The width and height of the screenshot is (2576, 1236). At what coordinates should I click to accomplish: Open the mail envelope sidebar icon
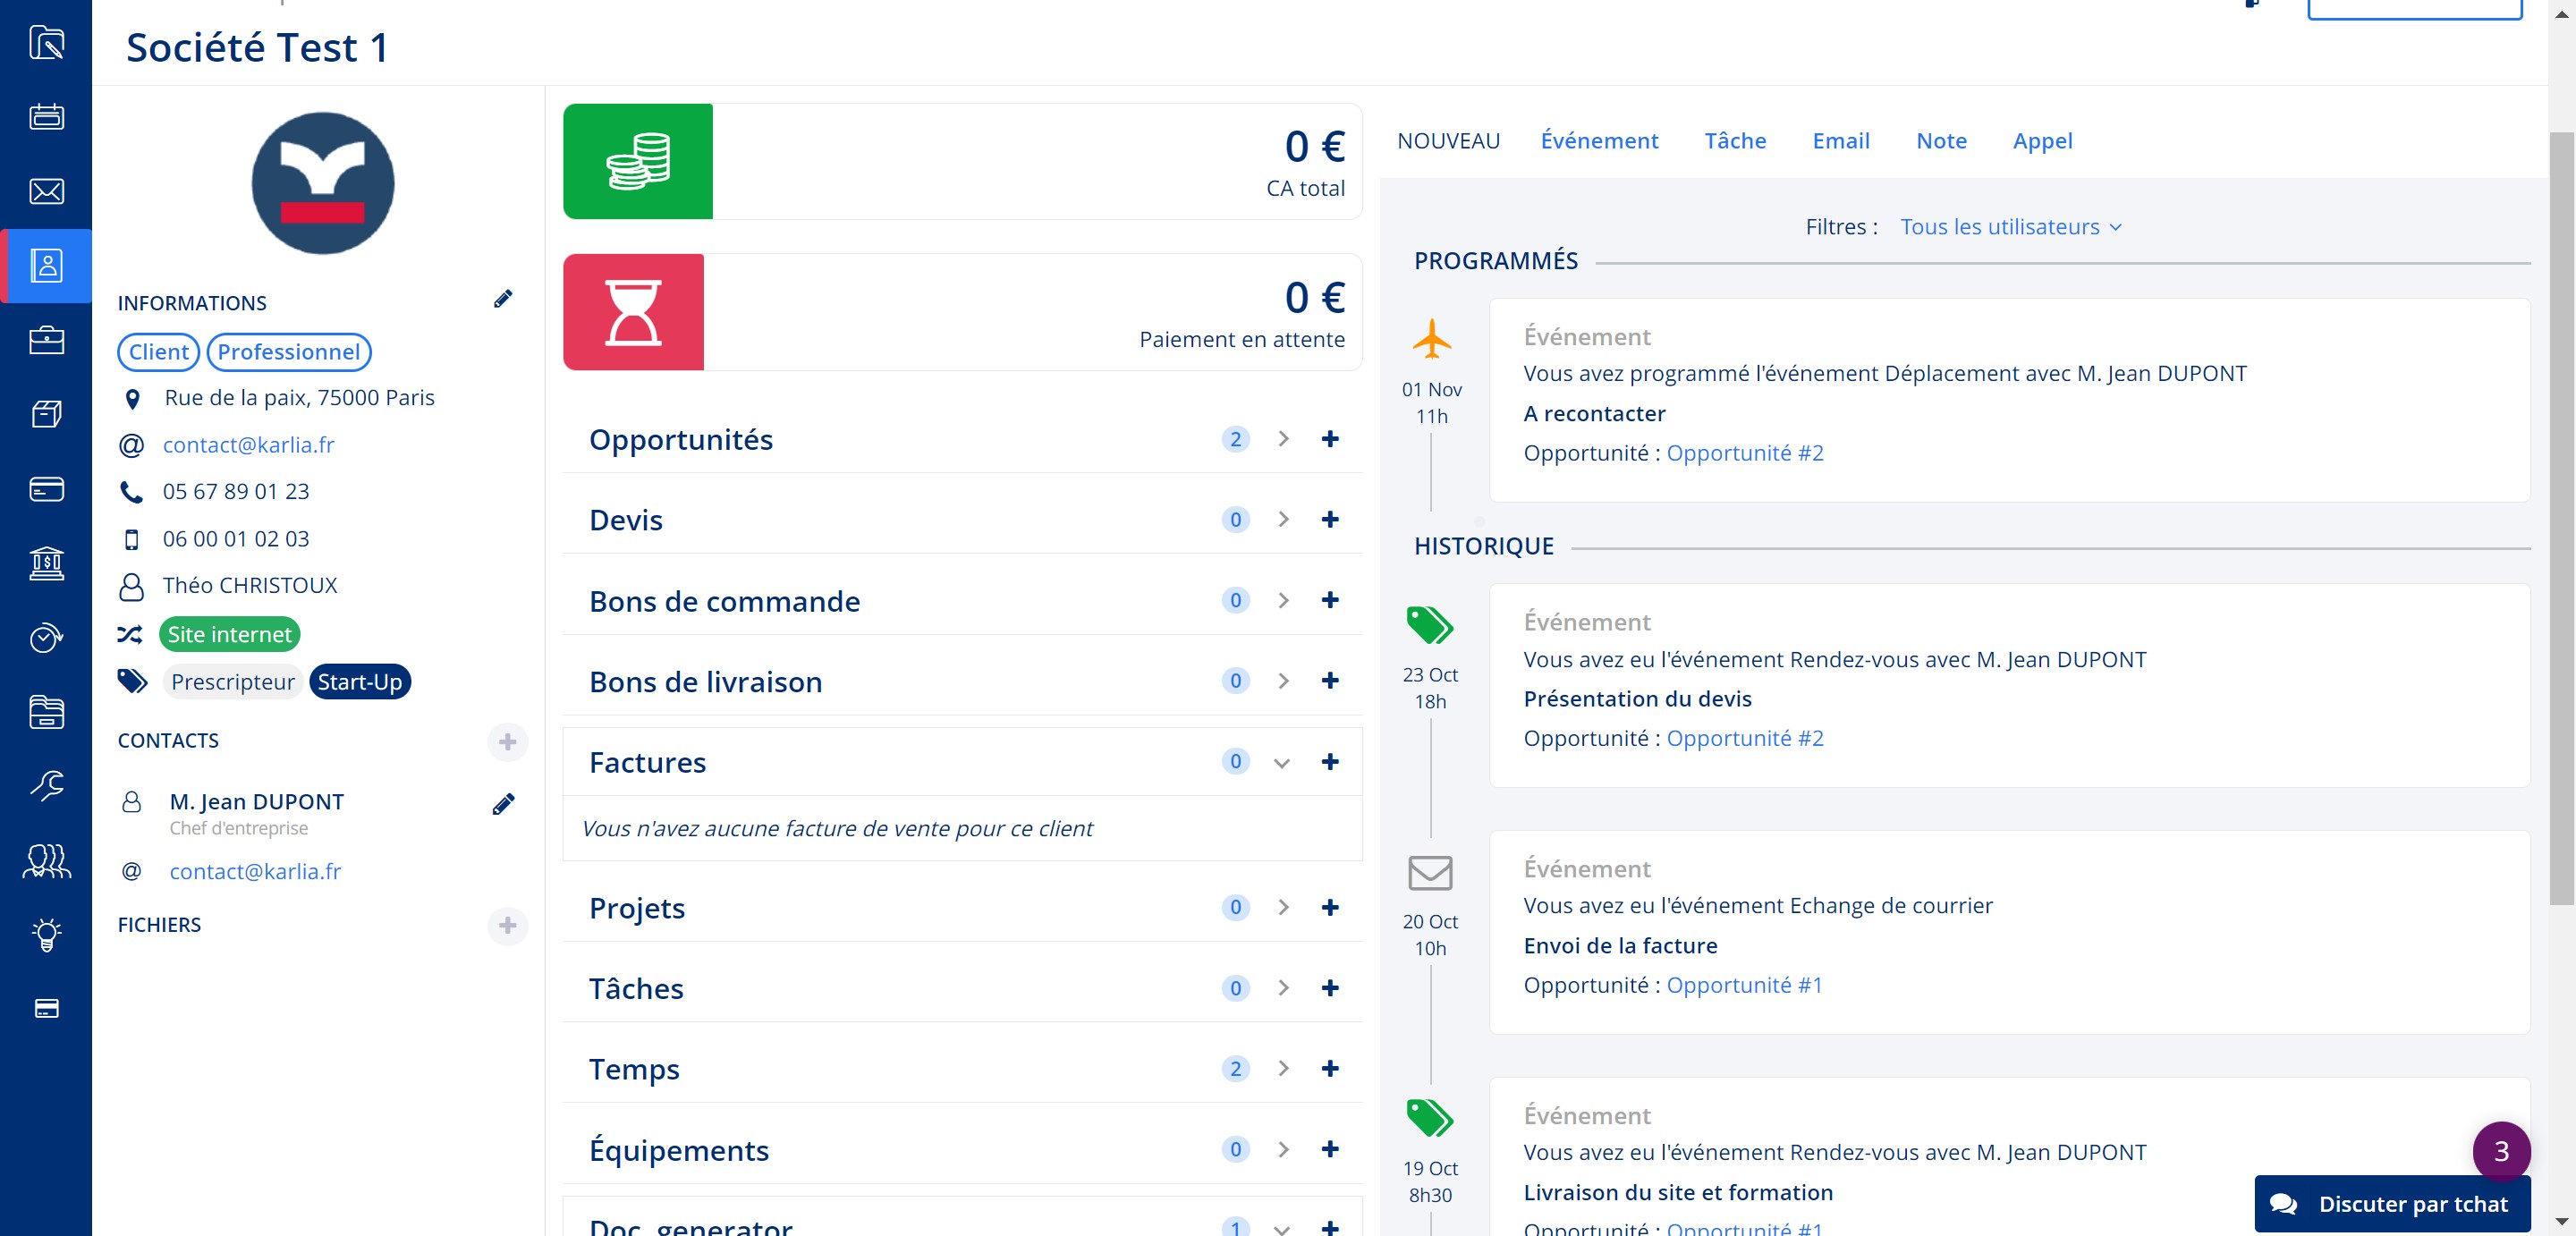46,191
